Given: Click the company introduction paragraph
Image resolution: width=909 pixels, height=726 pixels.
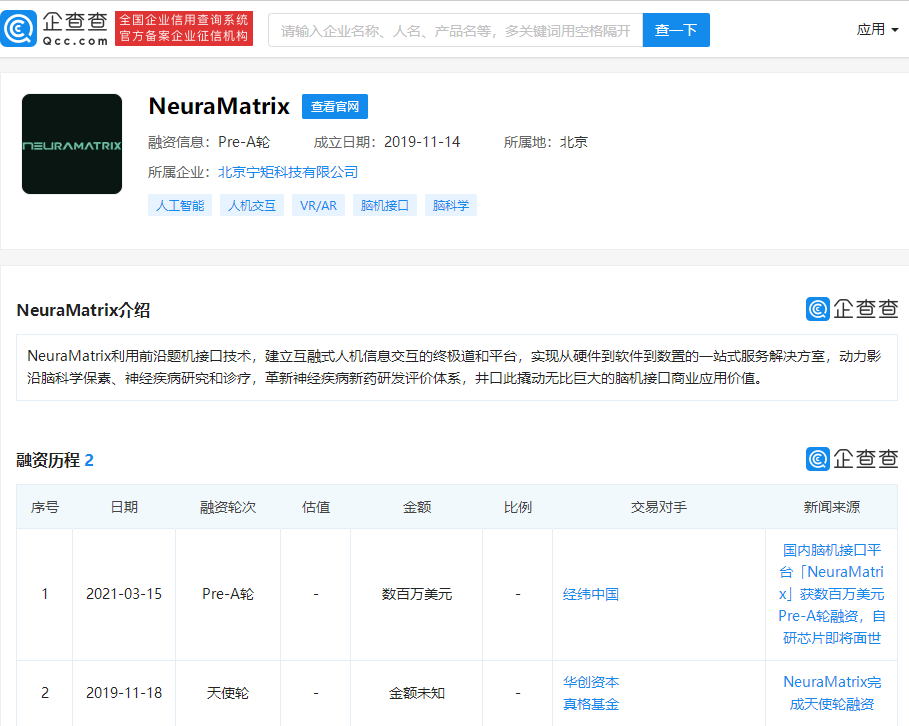Looking at the screenshot, I should [456, 367].
